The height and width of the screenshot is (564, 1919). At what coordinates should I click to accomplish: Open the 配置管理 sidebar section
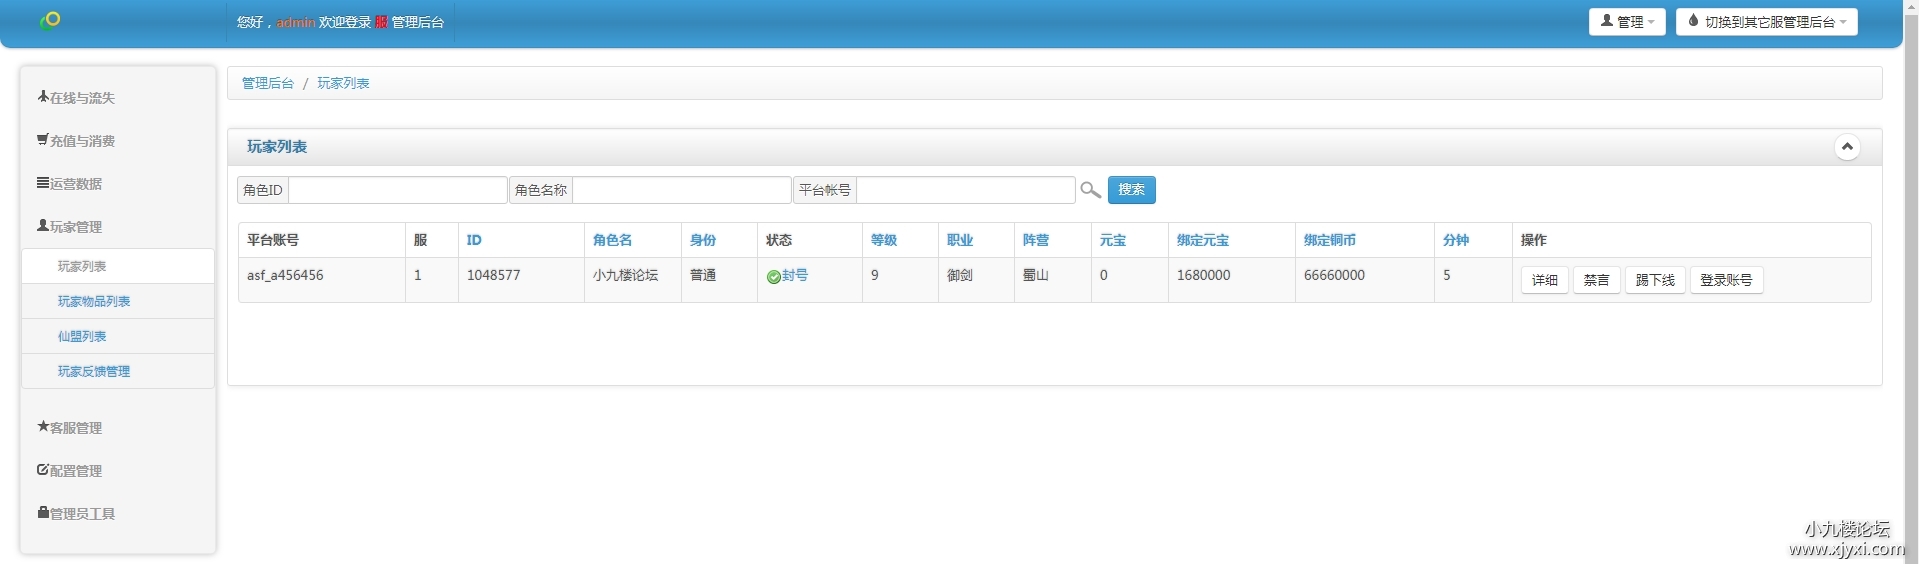coord(70,471)
